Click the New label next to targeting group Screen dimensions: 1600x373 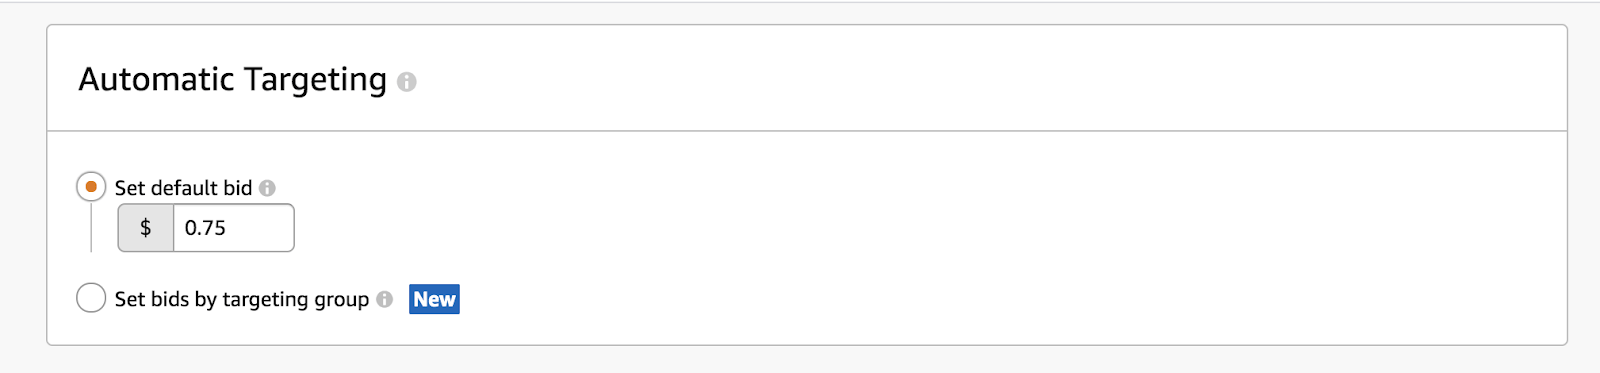click(x=434, y=299)
